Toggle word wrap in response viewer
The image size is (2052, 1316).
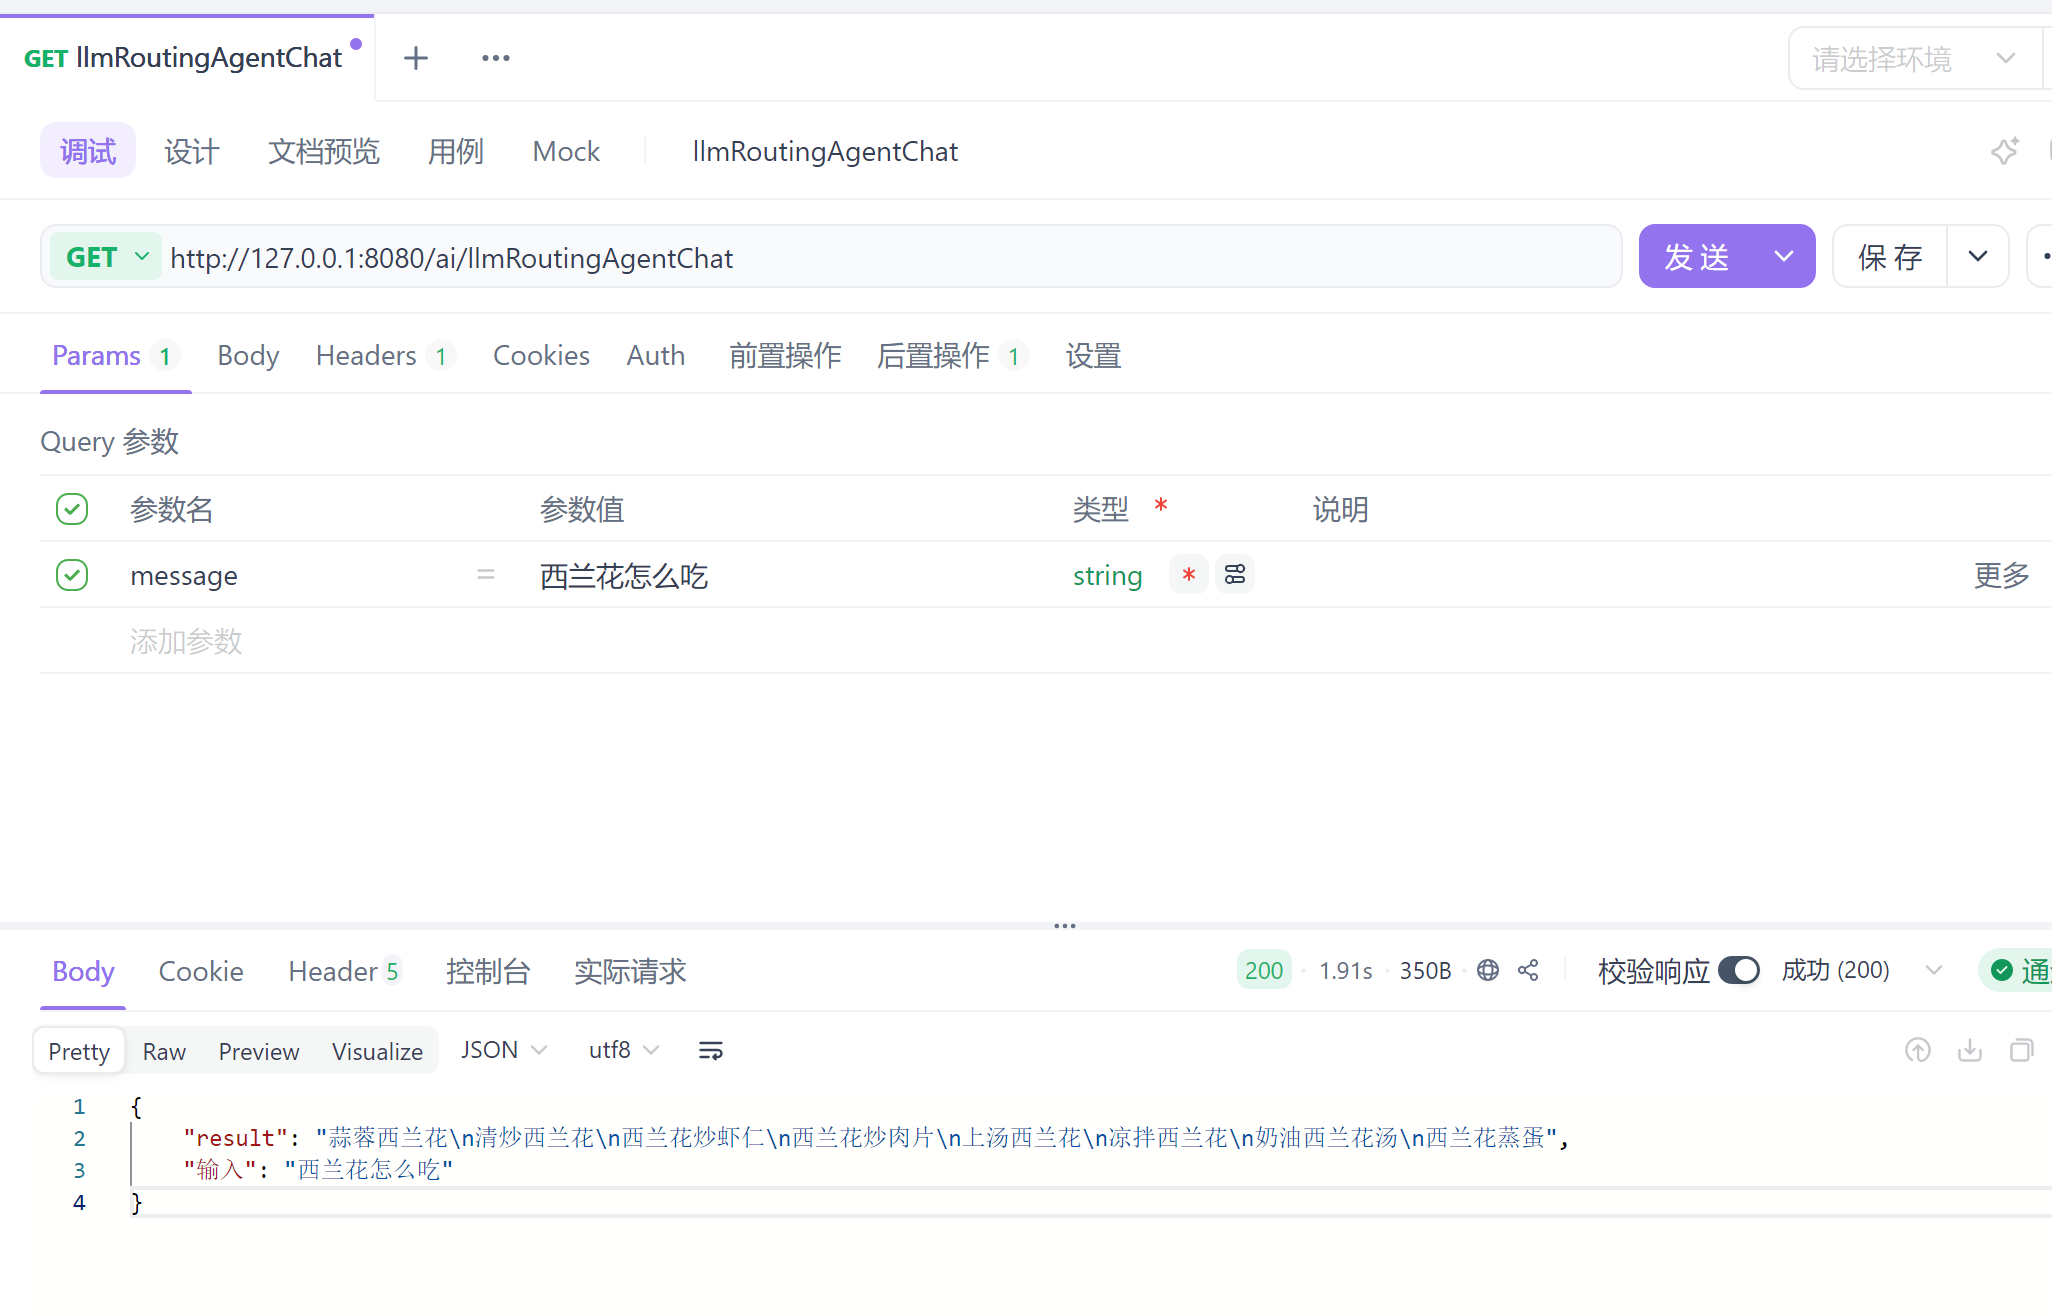click(711, 1050)
